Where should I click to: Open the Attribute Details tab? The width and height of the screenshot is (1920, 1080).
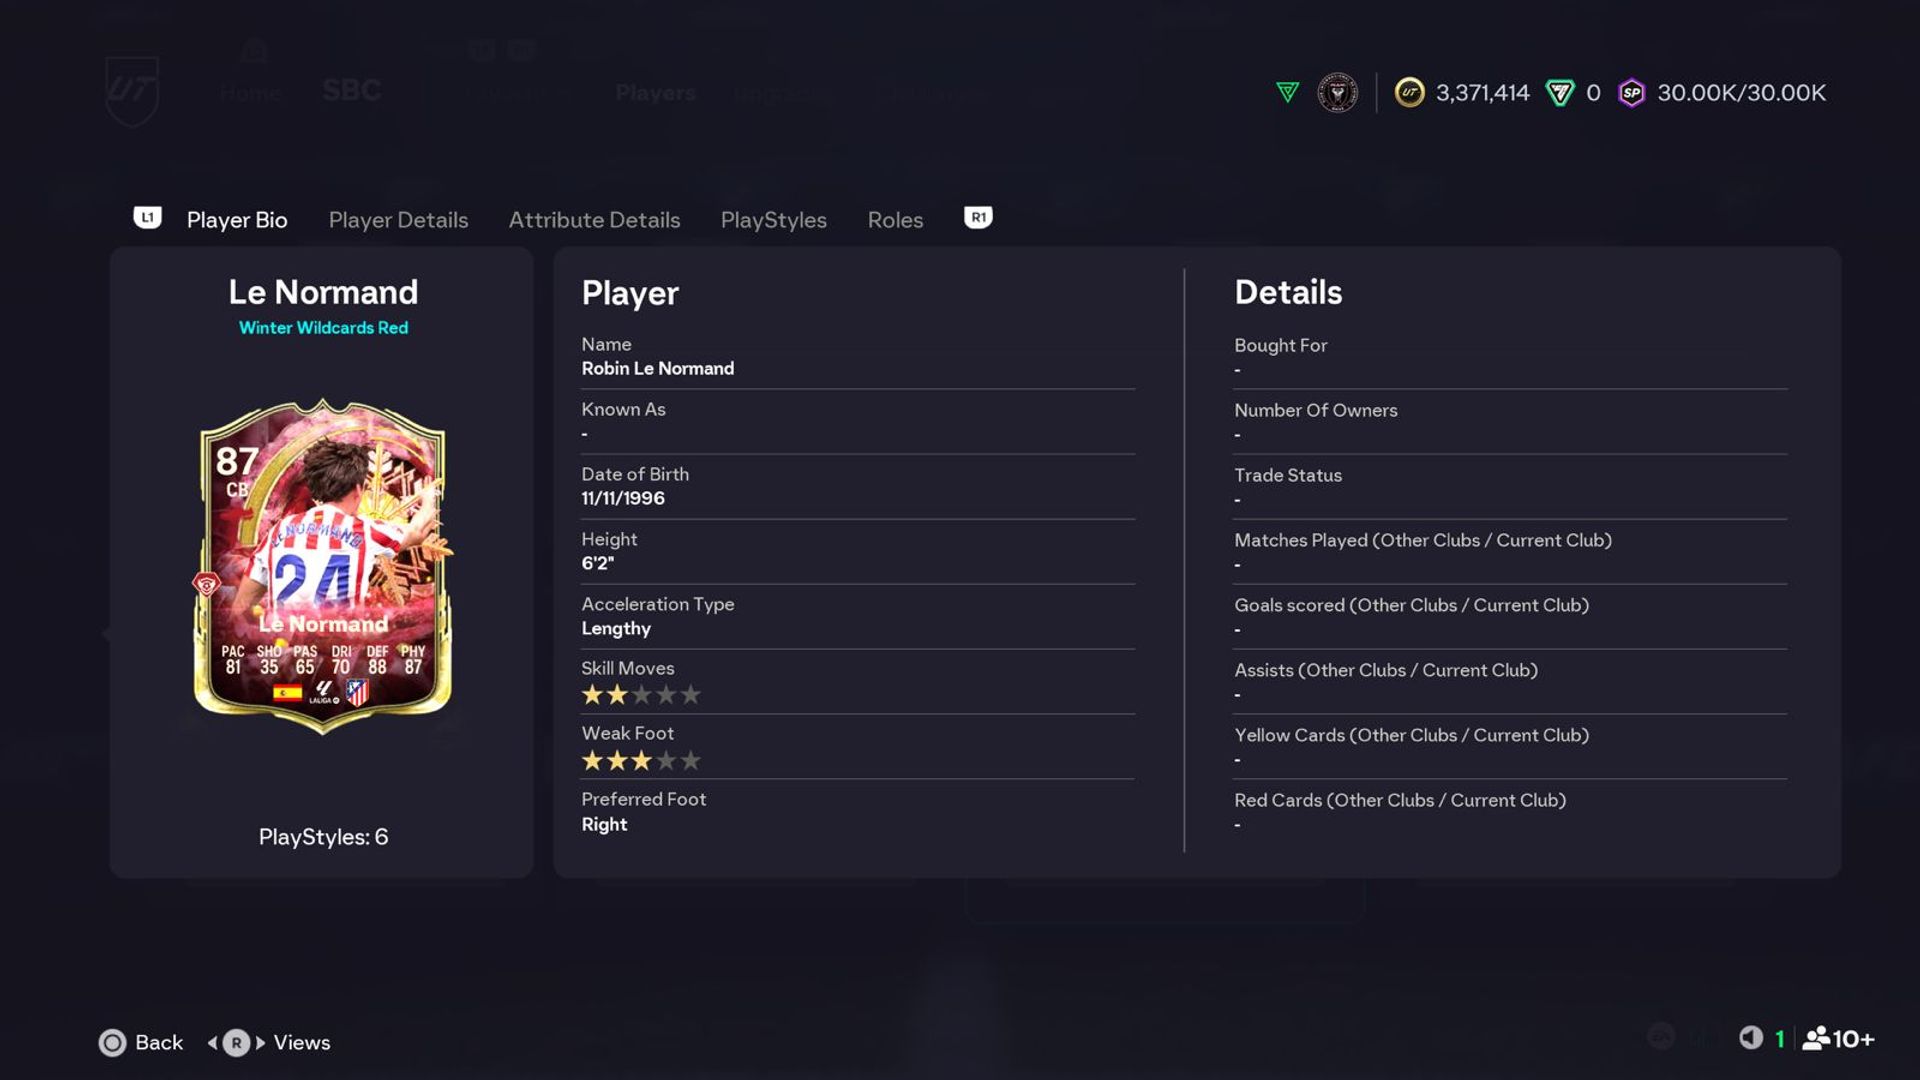(594, 220)
